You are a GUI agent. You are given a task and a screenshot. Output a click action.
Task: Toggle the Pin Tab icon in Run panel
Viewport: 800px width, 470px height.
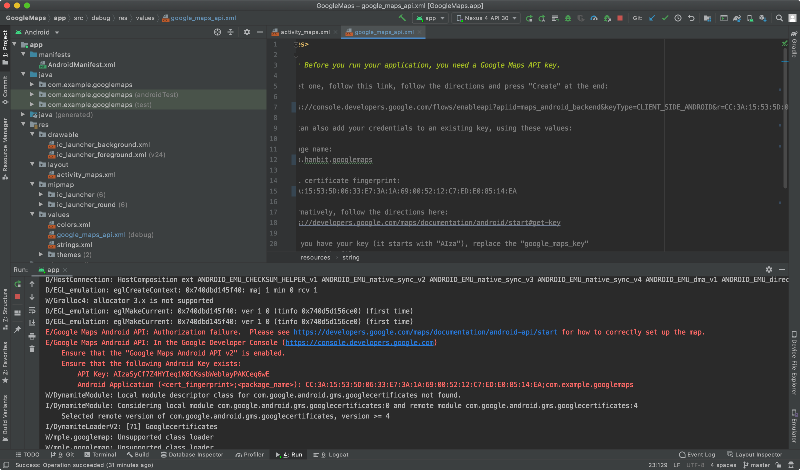(x=18, y=330)
